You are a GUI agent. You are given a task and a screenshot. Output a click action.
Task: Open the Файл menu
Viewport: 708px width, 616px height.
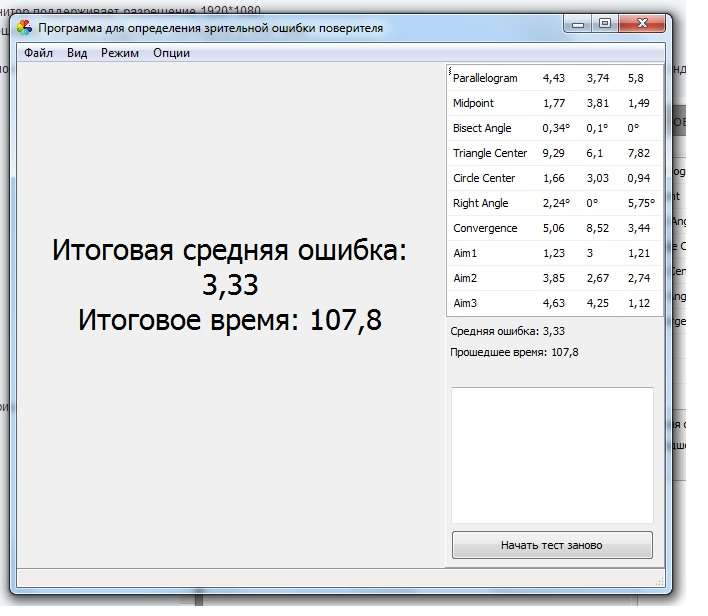38,53
